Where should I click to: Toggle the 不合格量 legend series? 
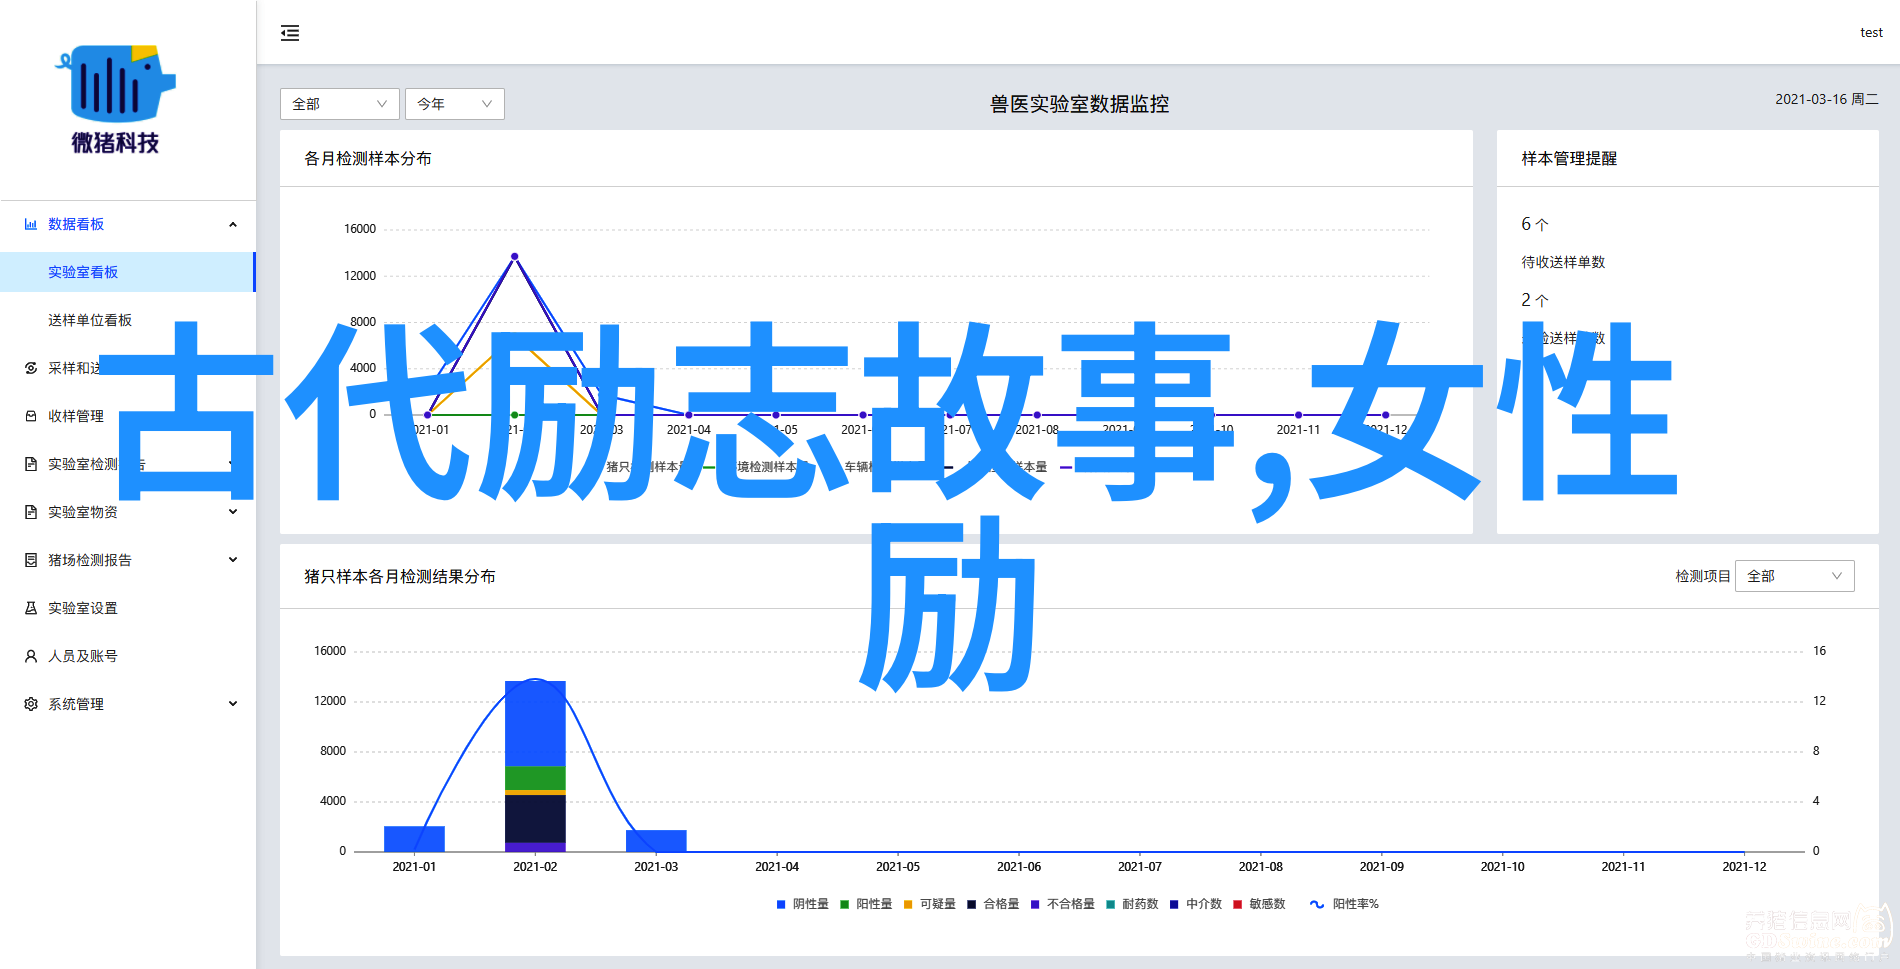click(1063, 904)
